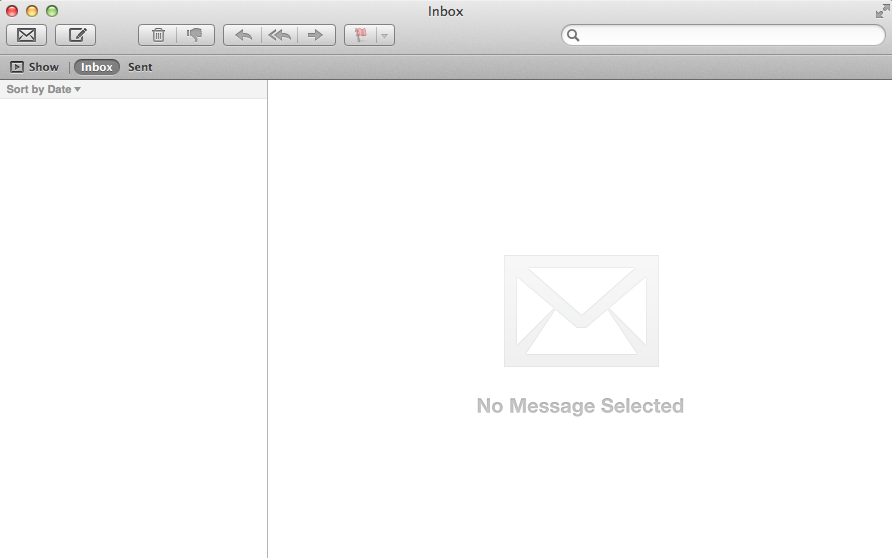Flag message with red flag icon
Viewport: 892px width, 558px height.
361,35
